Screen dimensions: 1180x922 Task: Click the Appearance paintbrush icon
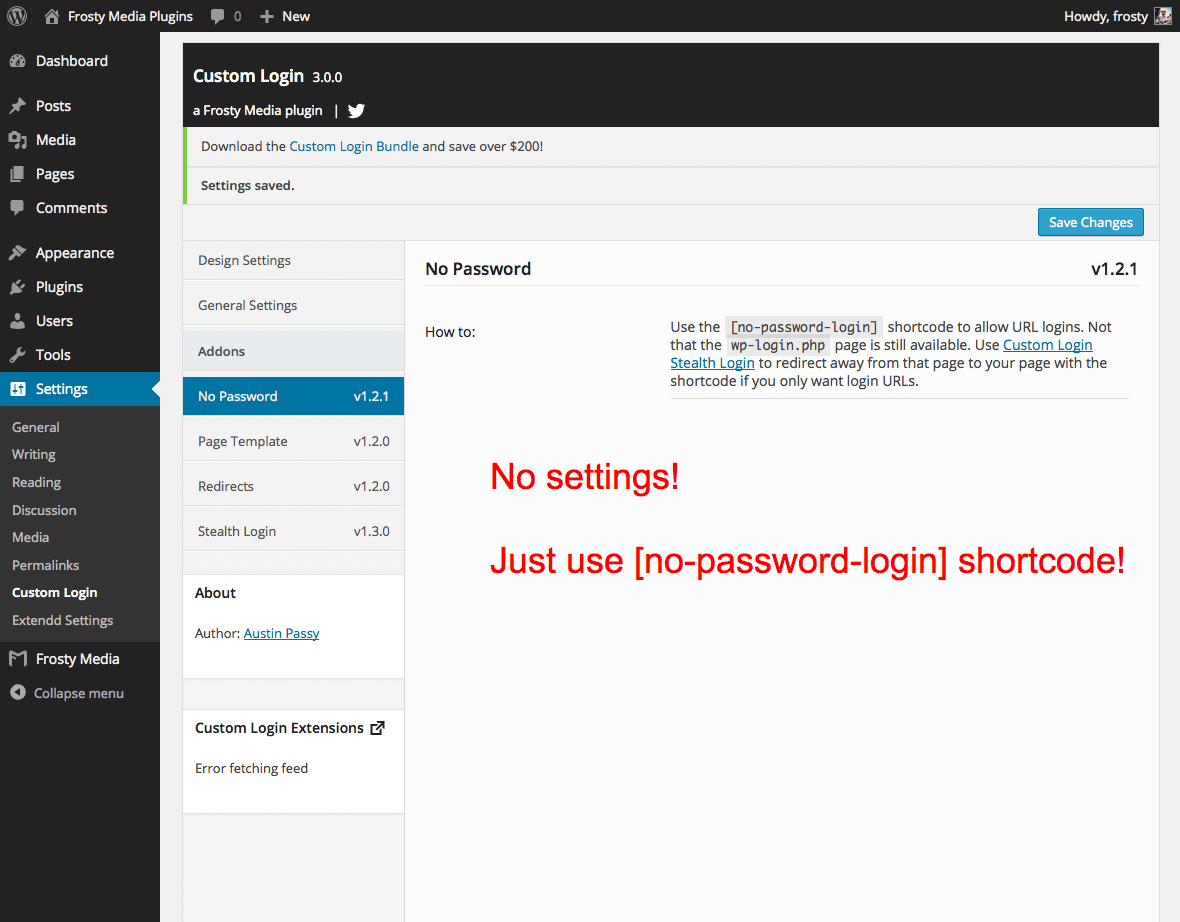[17, 253]
